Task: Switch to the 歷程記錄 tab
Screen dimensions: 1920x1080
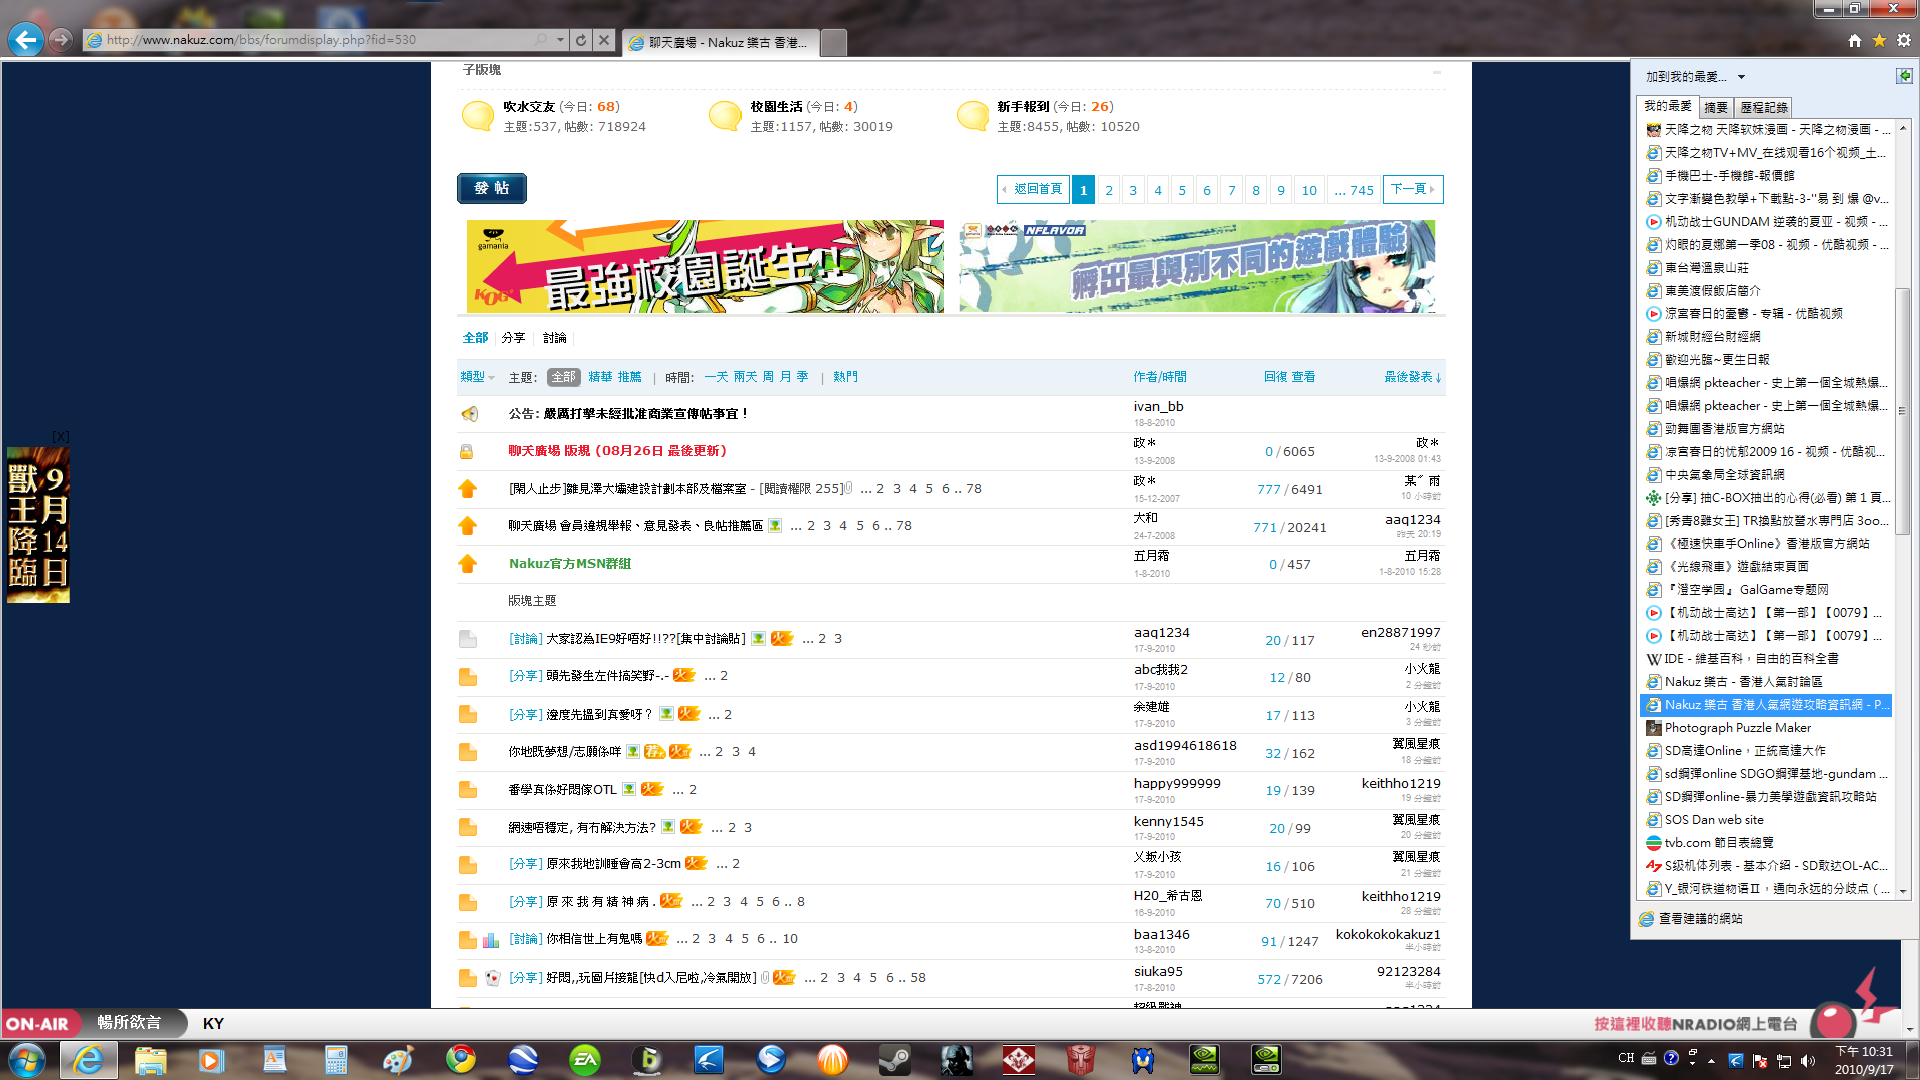Action: [x=1763, y=107]
